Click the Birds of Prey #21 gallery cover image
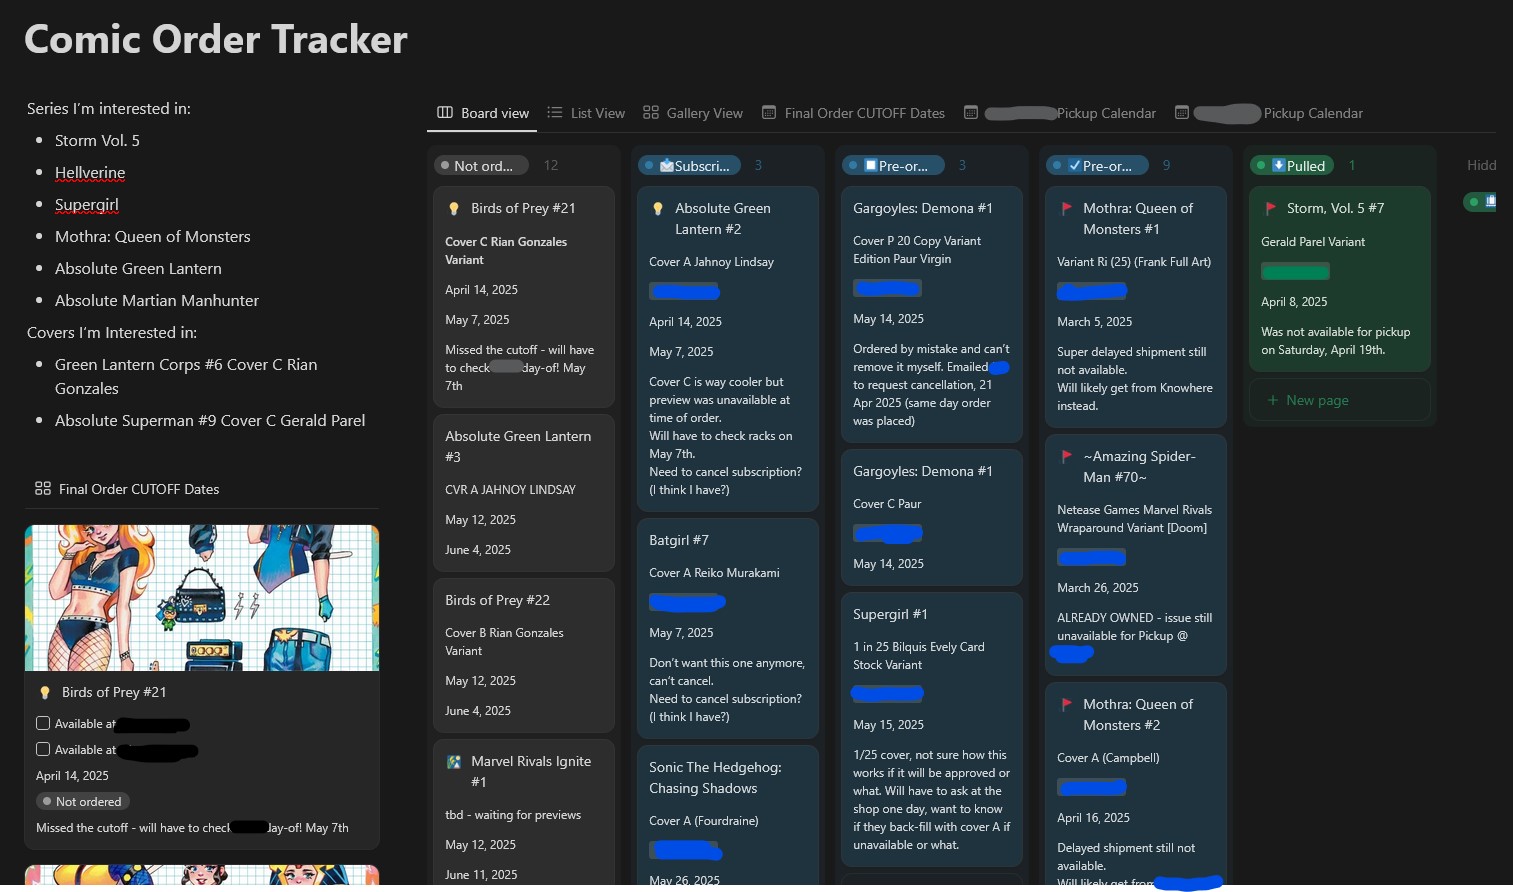The width and height of the screenshot is (1513, 892). click(x=202, y=598)
